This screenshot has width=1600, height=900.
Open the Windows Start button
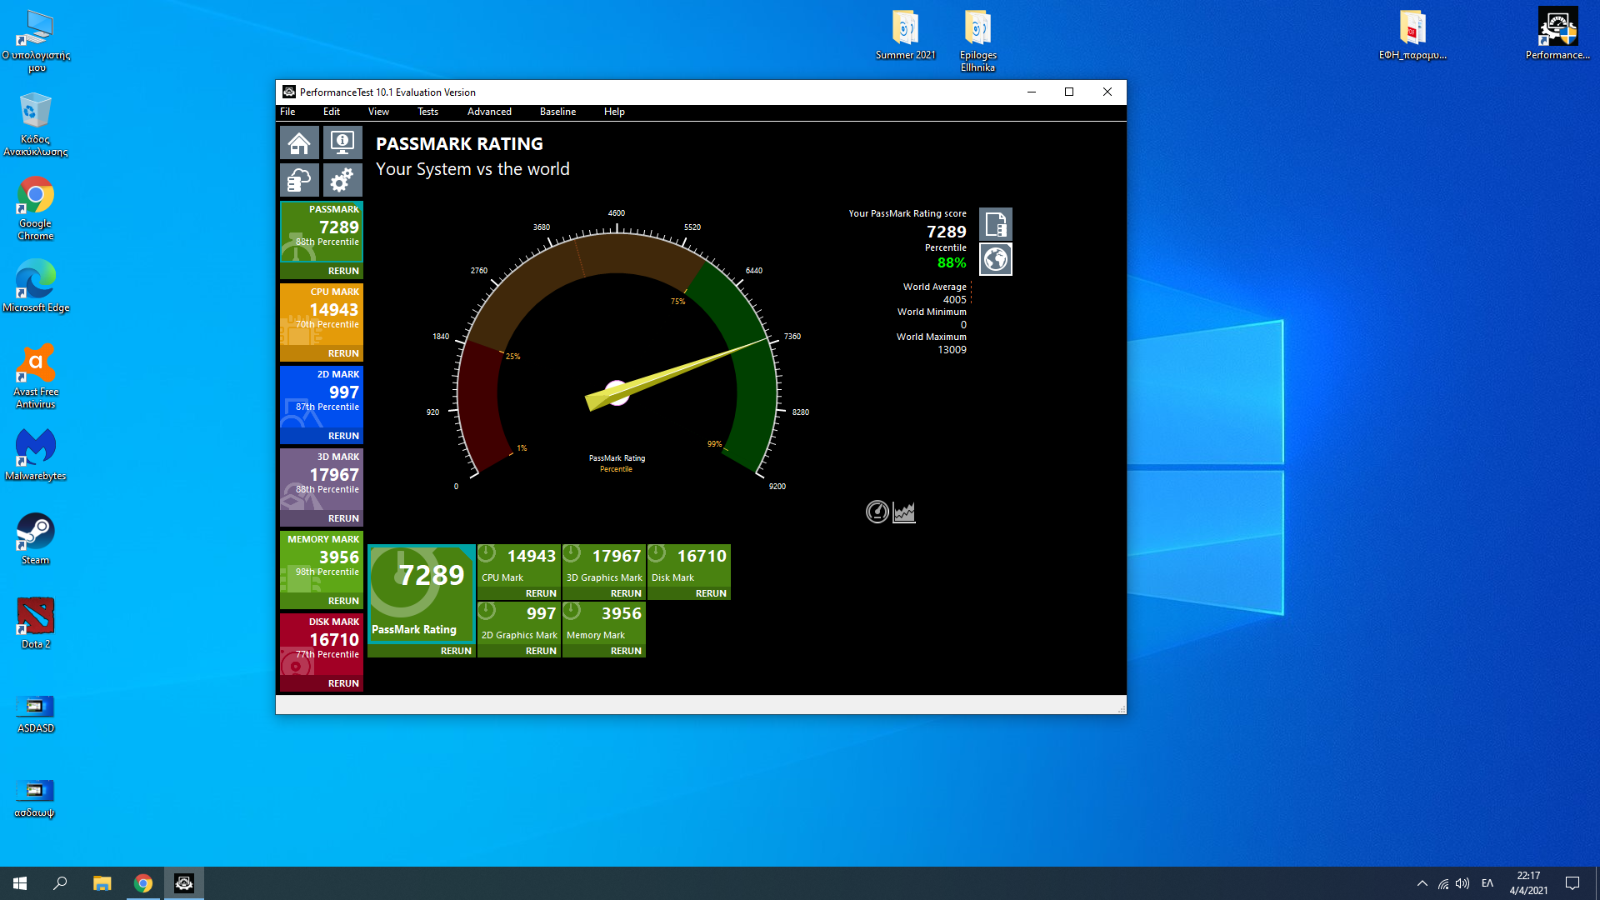coord(20,883)
